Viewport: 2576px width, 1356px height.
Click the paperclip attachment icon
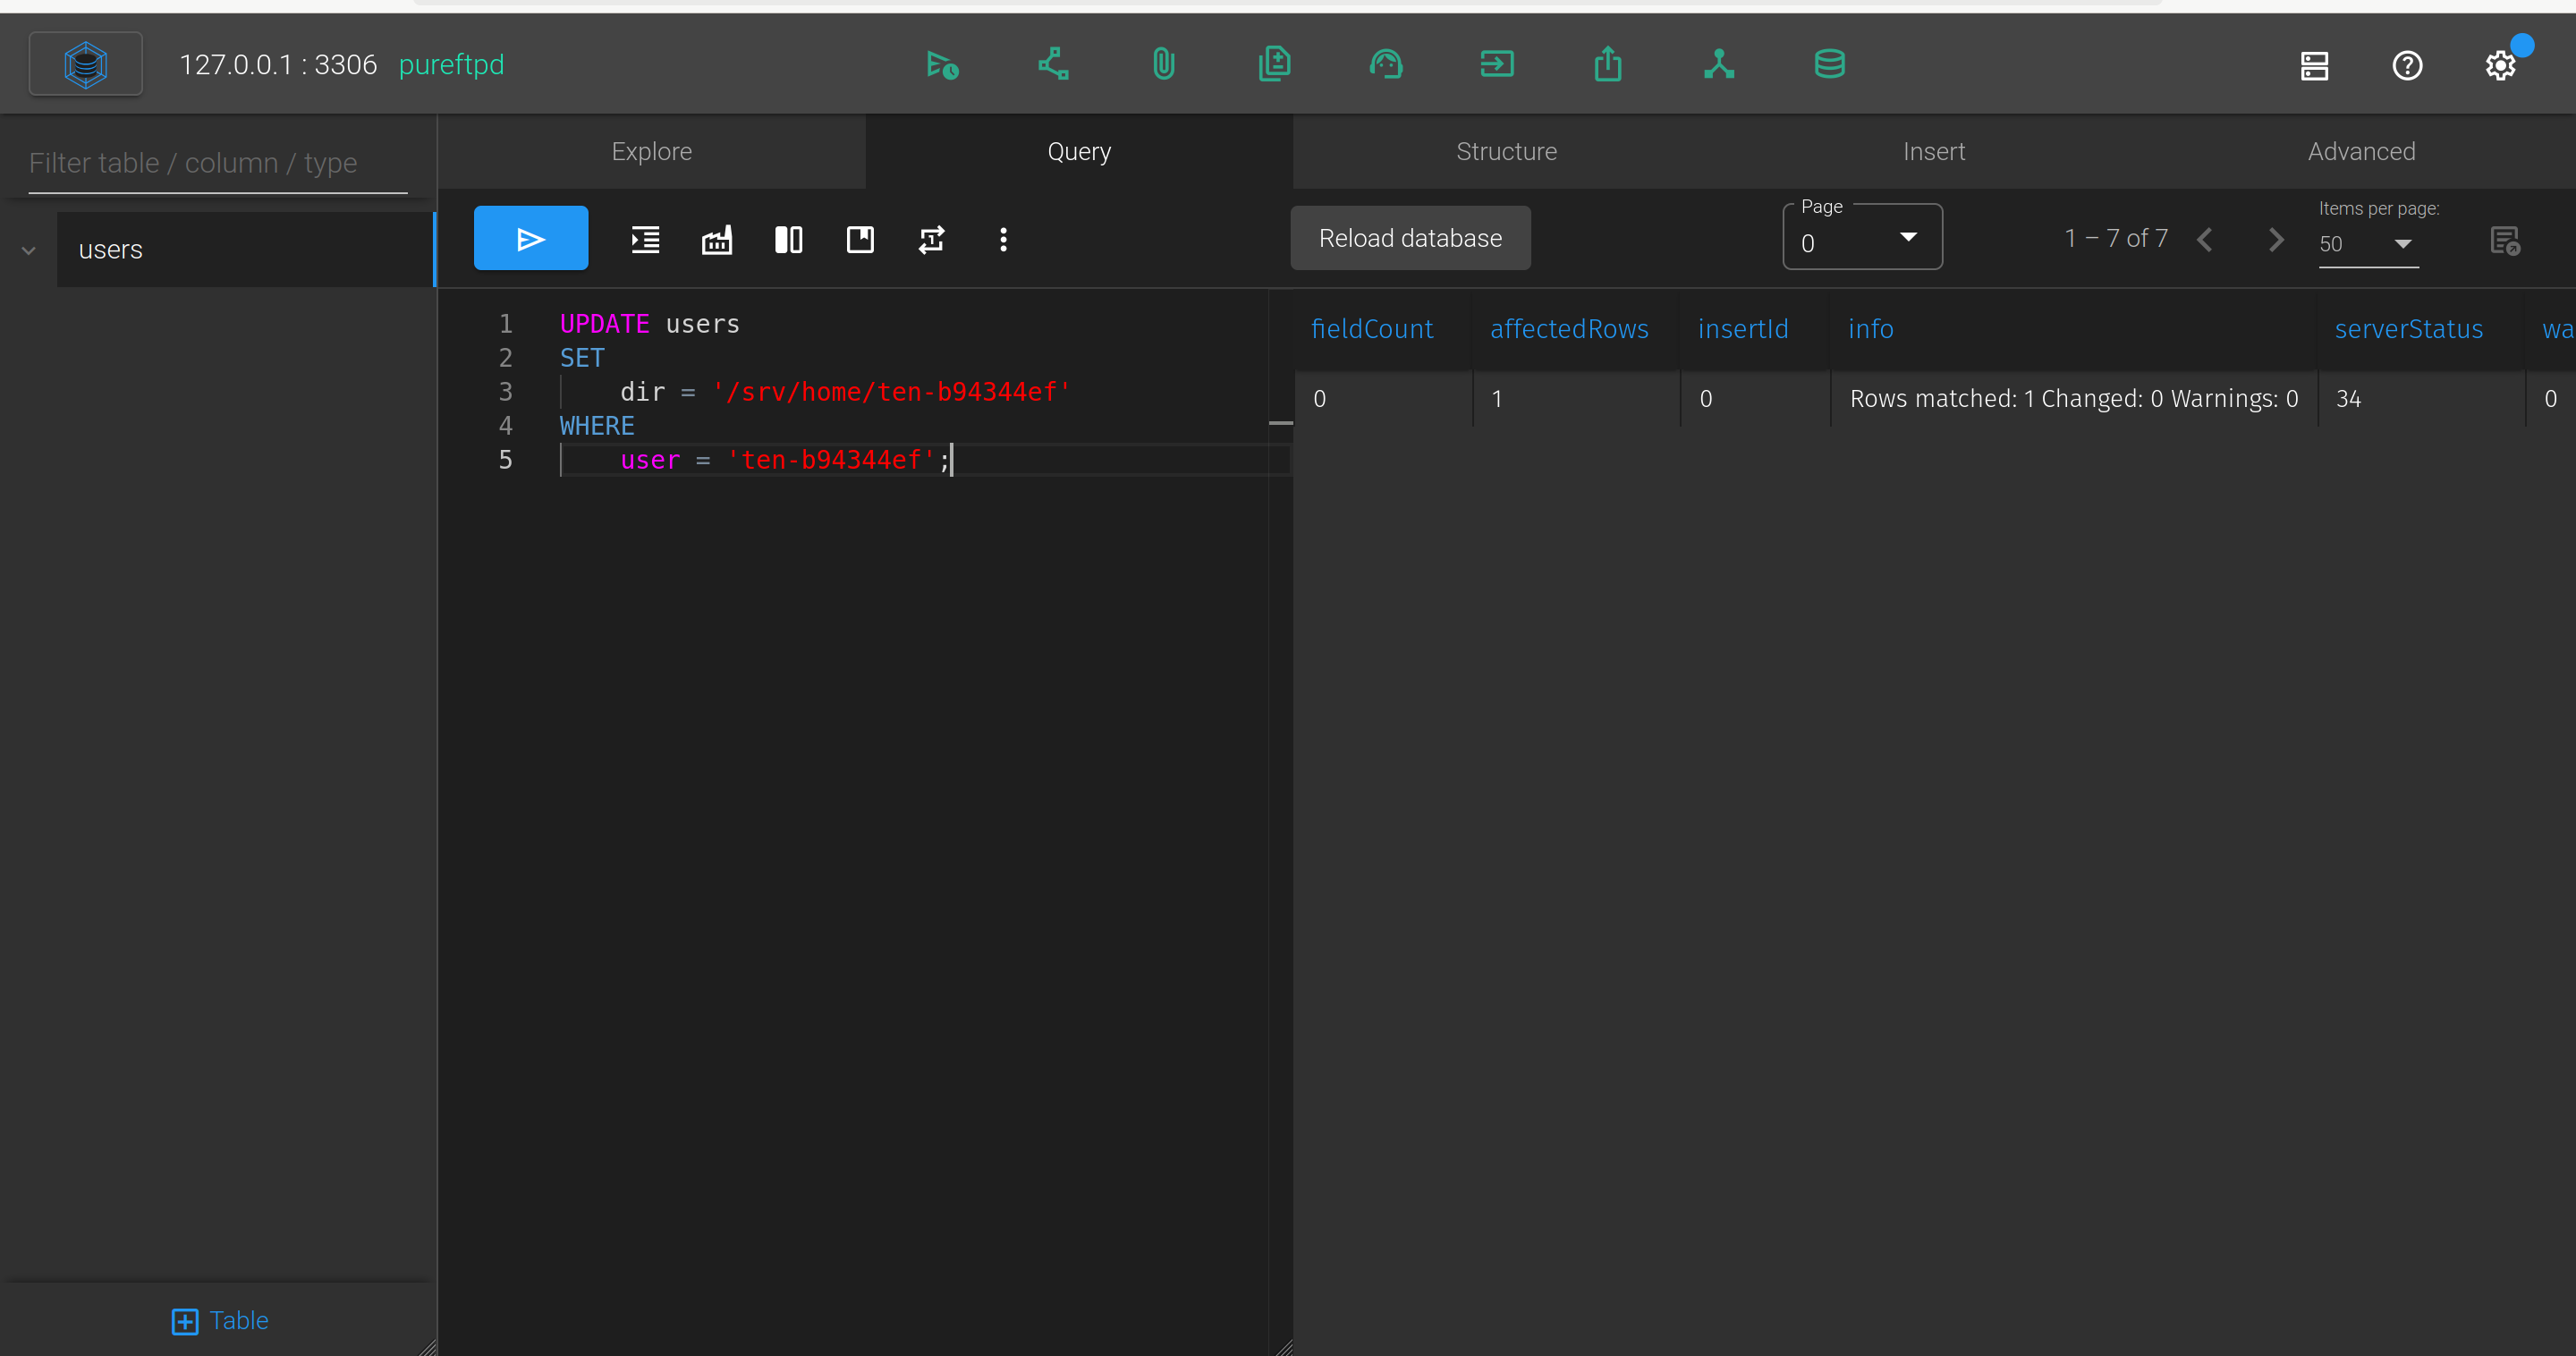[x=1163, y=65]
